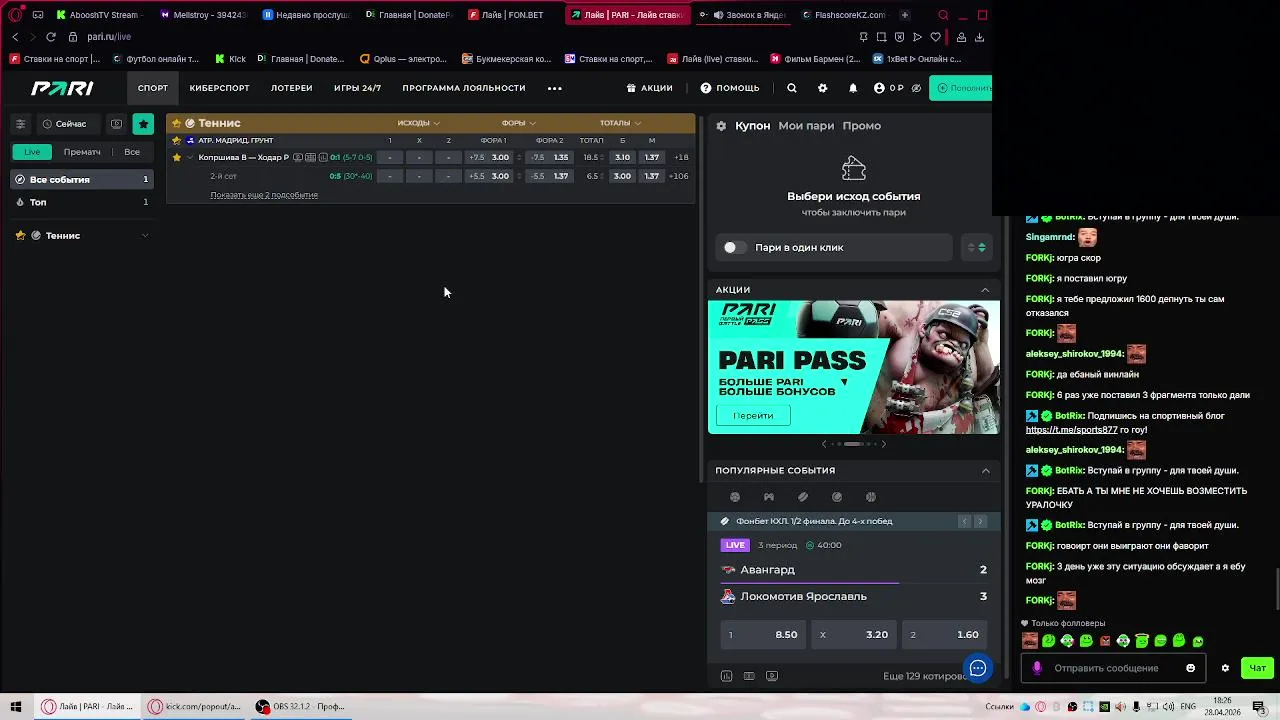1280x720 pixels.
Task: Switch to Промо tab
Action: [861, 126]
